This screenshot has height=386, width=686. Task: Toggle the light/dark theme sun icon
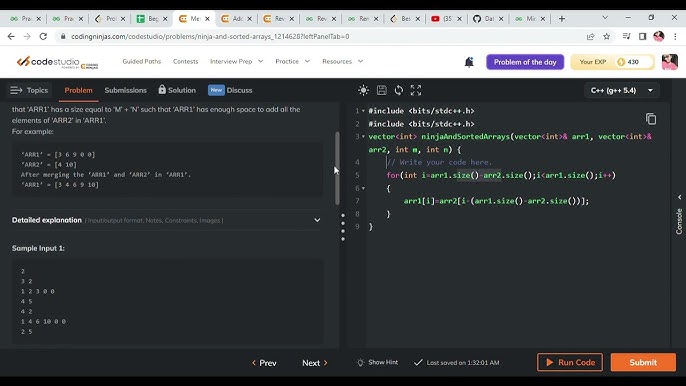(x=363, y=90)
